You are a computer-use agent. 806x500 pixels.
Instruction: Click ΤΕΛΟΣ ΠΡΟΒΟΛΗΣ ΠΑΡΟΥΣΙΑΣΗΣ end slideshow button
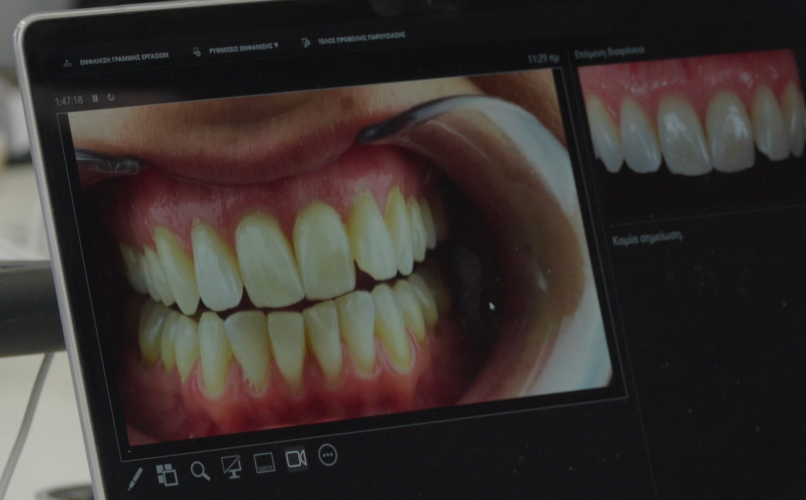point(359,38)
